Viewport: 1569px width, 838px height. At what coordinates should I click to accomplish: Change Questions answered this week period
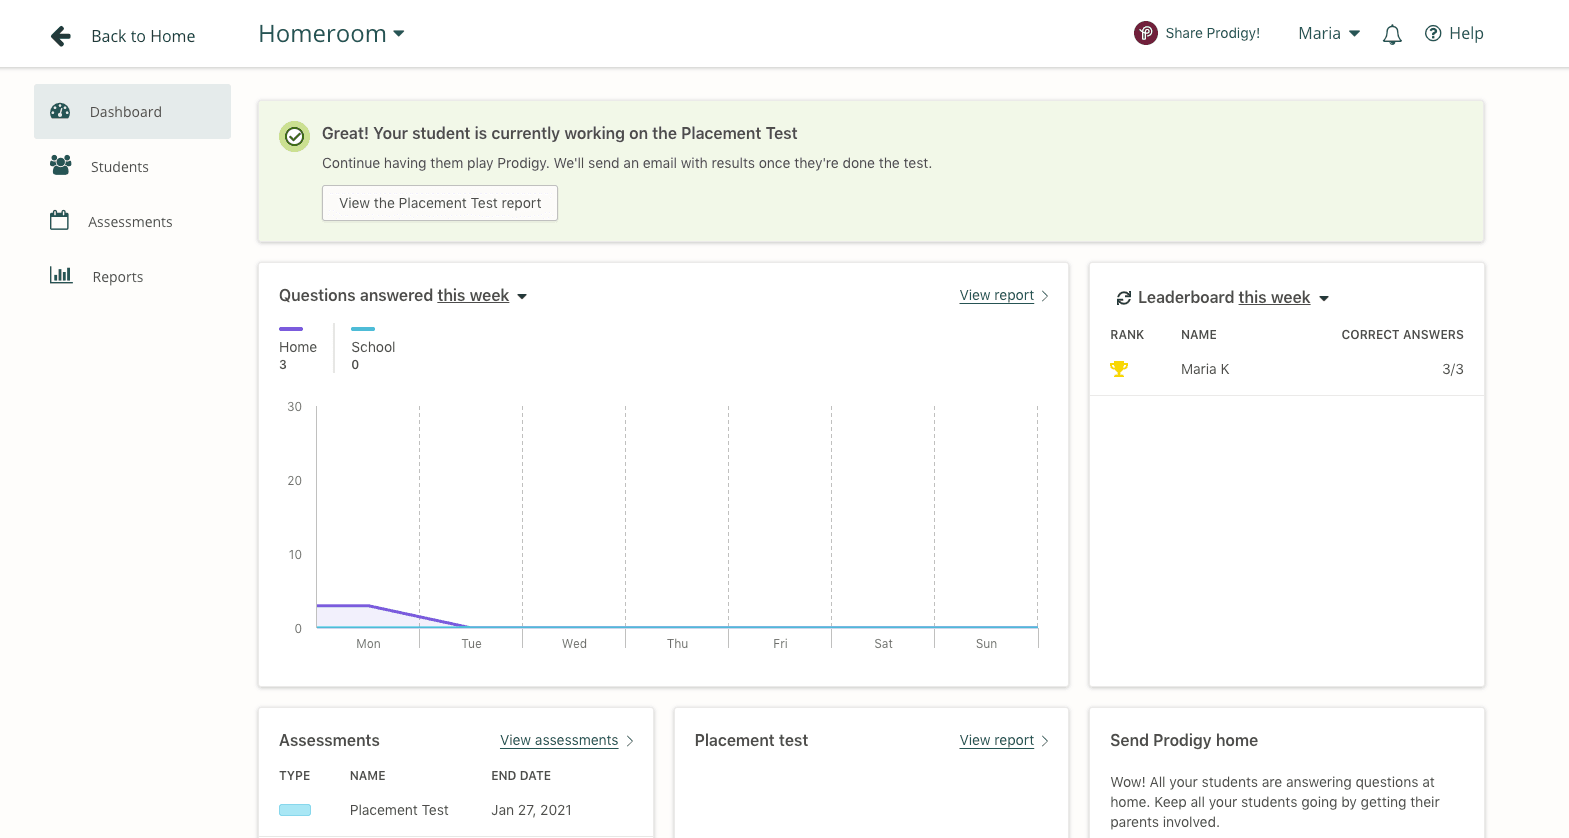coord(482,296)
